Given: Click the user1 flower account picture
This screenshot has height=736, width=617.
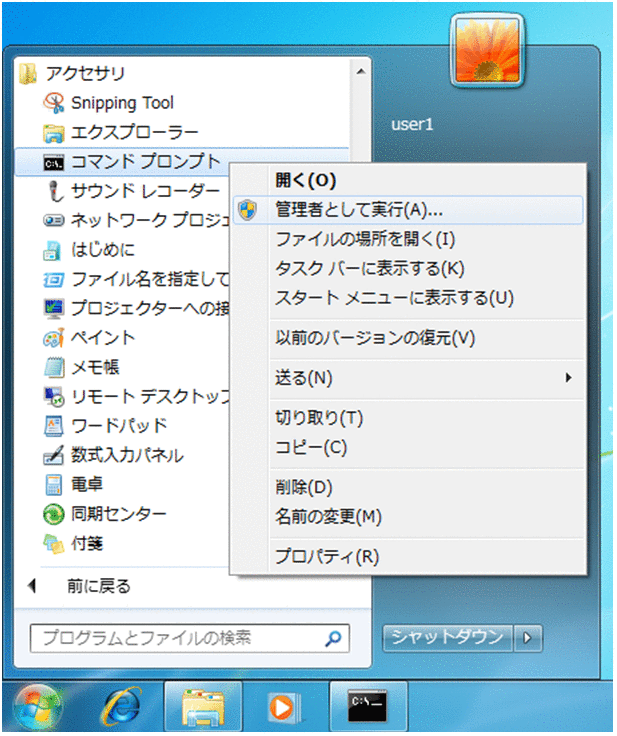Looking at the screenshot, I should pyautogui.click(x=487, y=51).
